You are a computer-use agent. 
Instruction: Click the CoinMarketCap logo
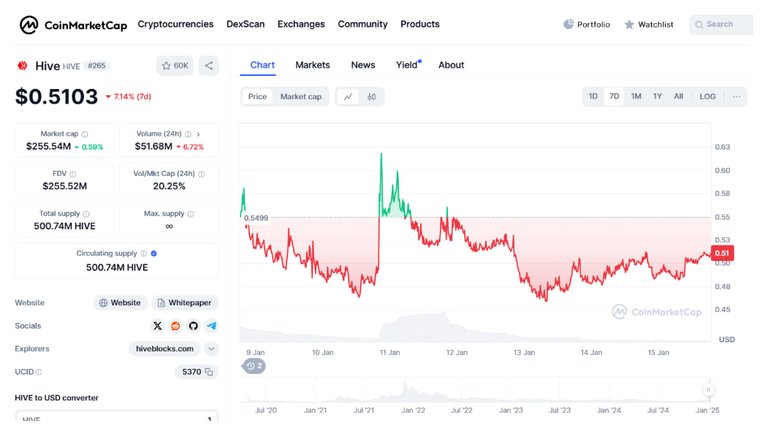[73, 24]
